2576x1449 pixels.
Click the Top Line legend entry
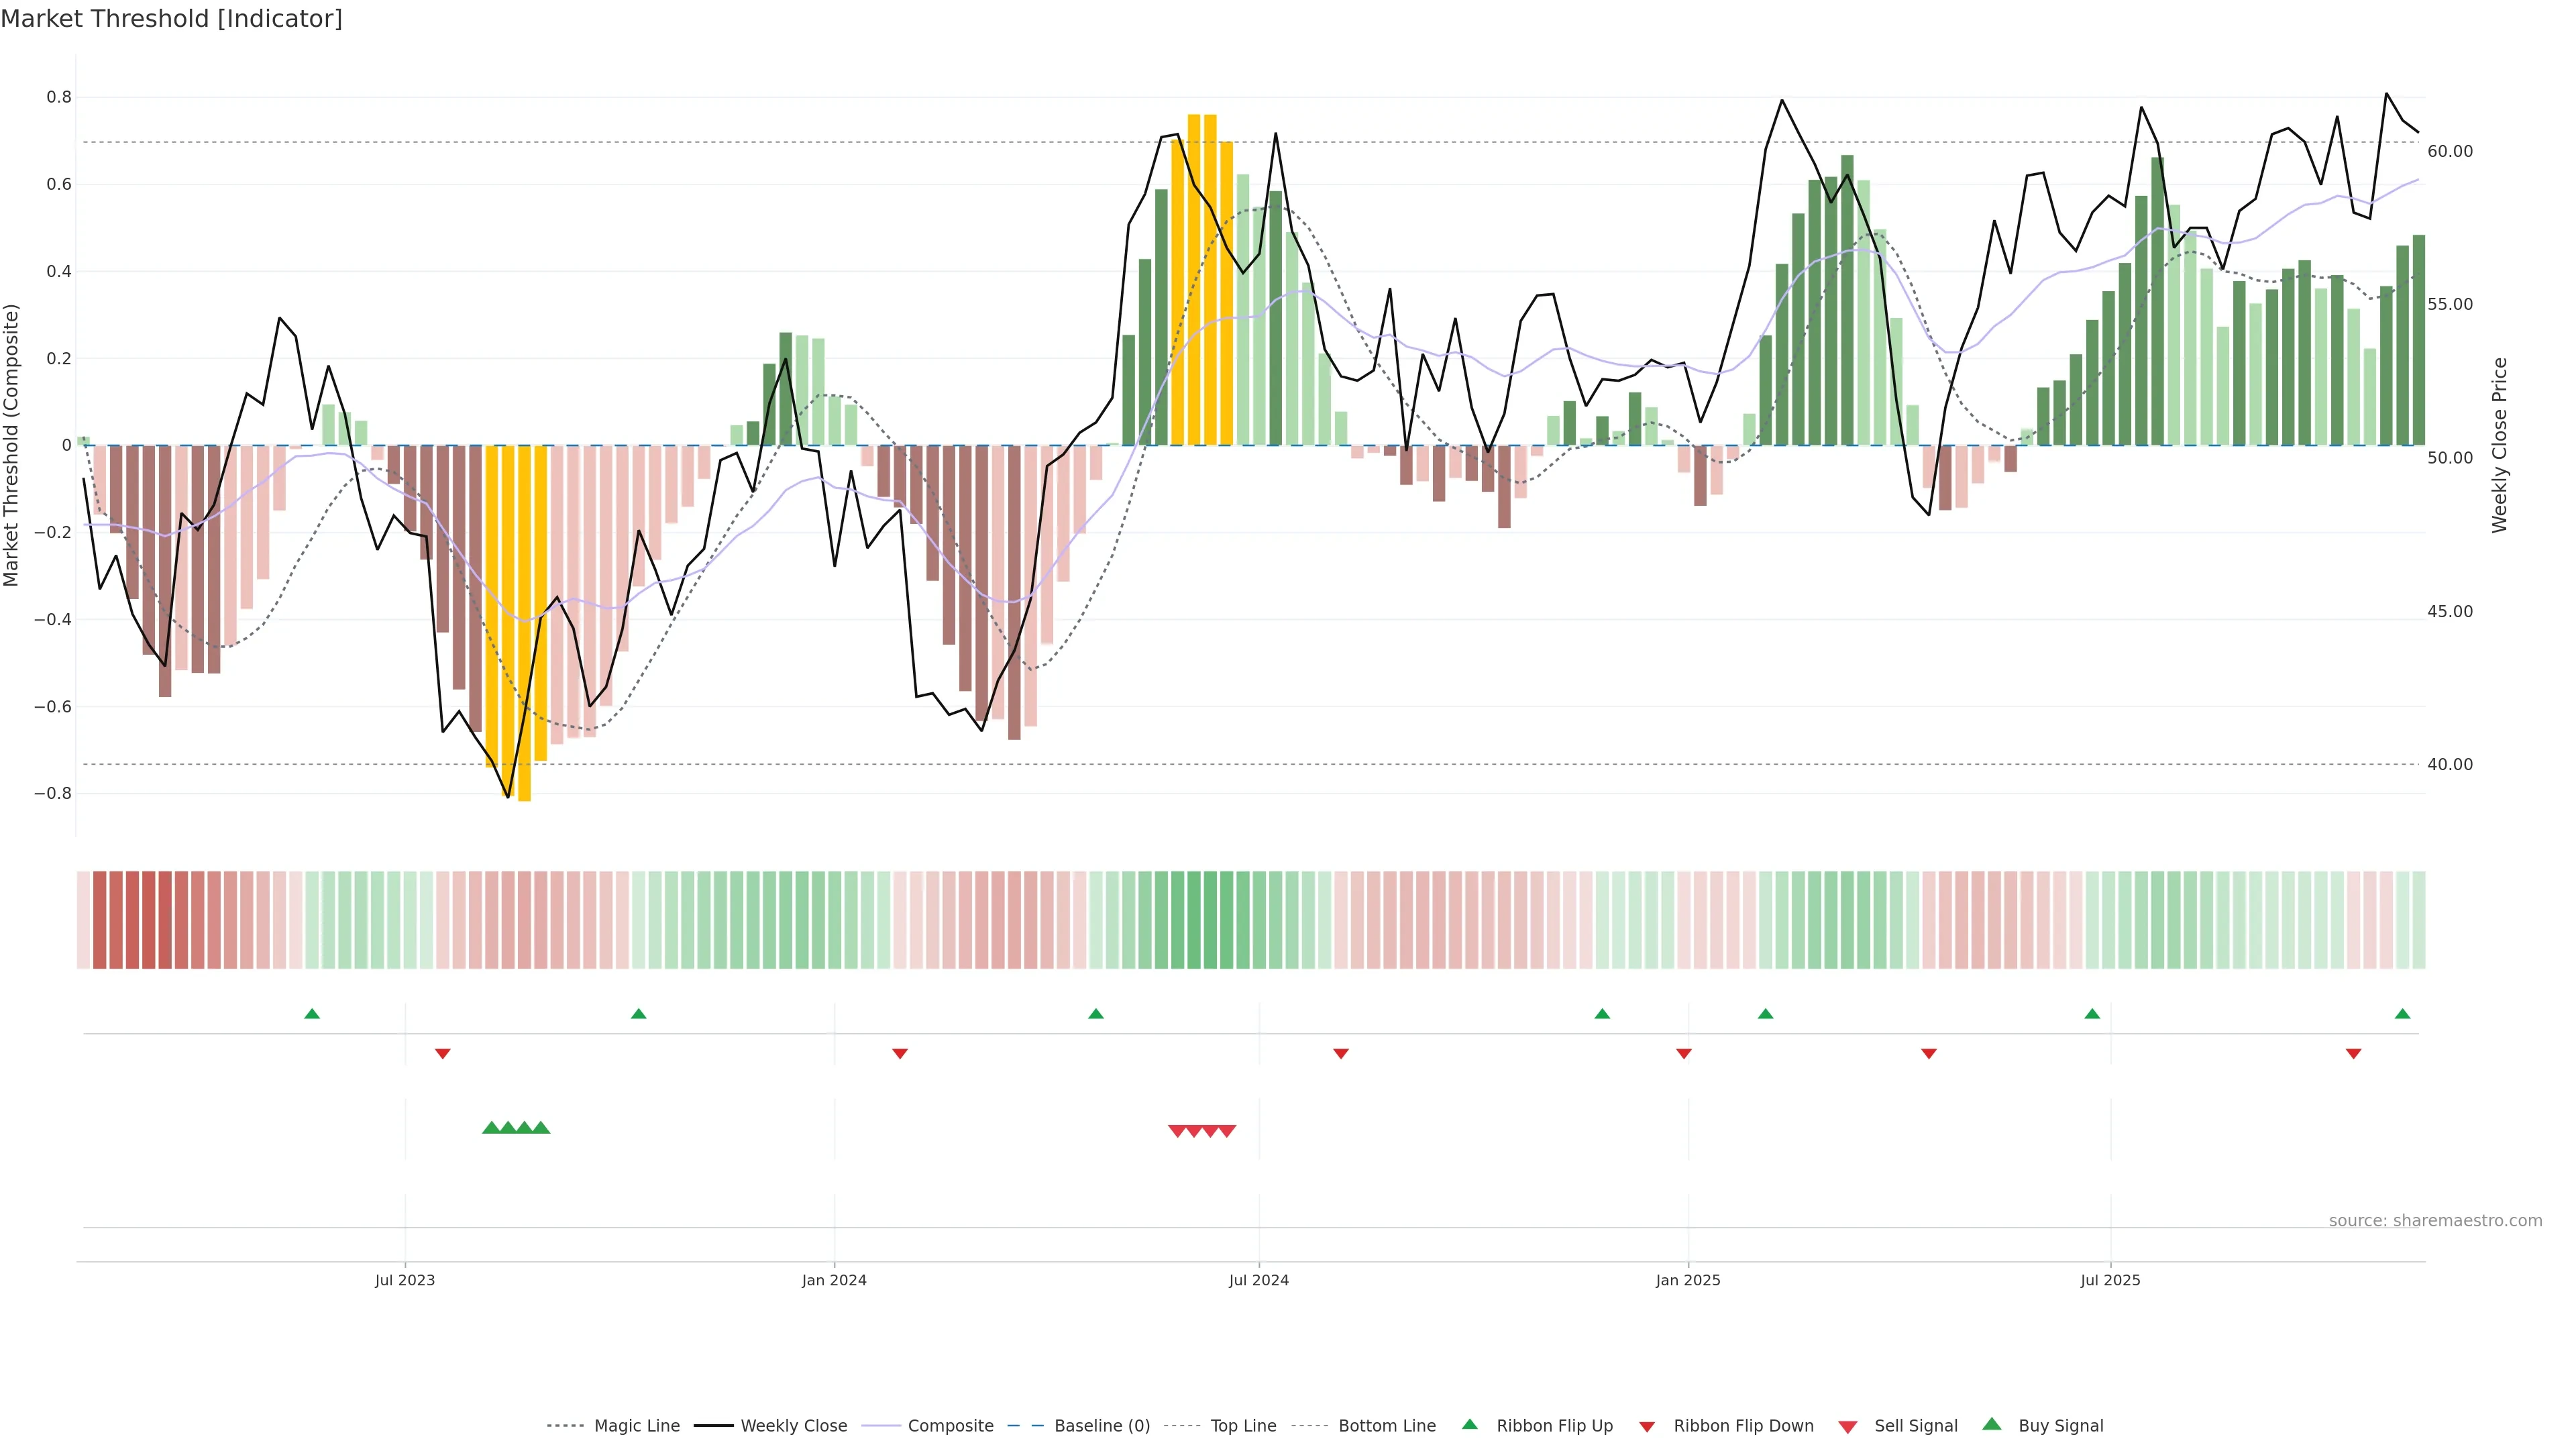tap(1243, 1426)
